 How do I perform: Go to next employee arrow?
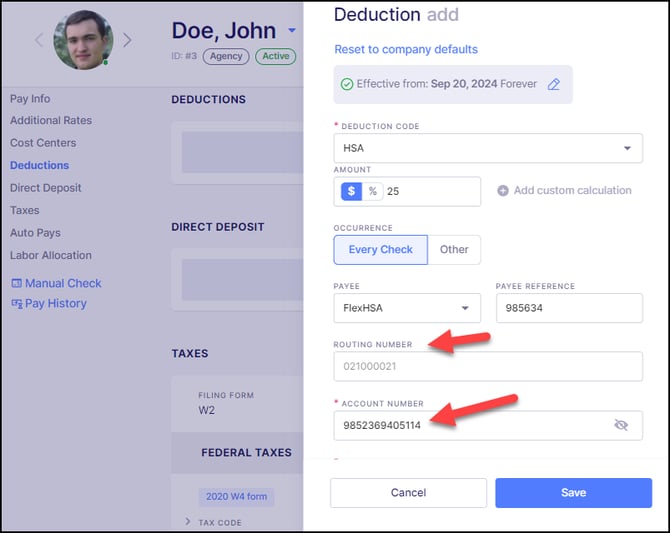tap(127, 40)
